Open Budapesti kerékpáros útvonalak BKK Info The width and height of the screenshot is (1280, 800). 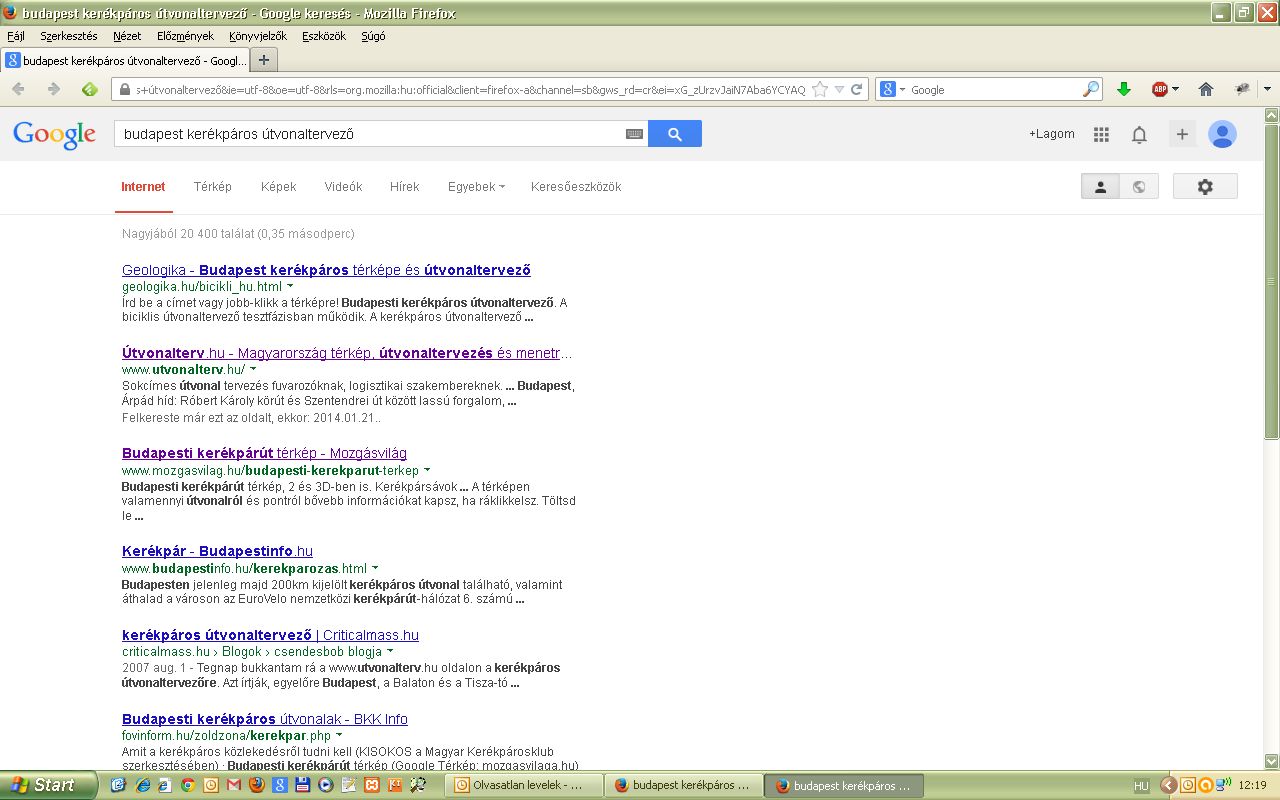(x=265, y=719)
